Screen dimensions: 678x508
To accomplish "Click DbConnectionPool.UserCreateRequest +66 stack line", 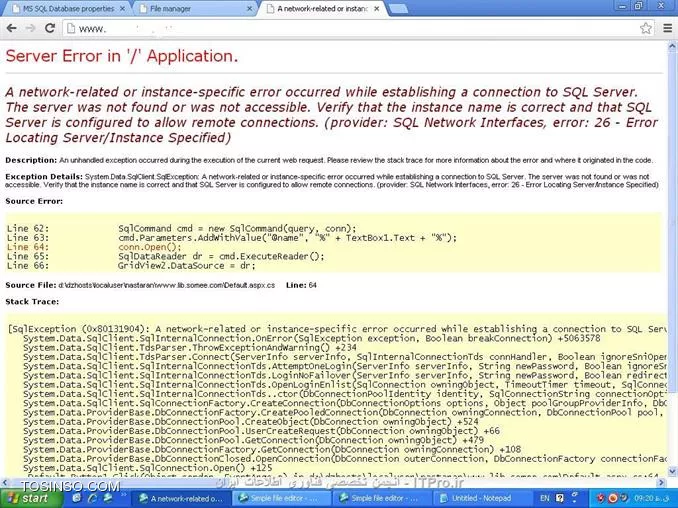I will (x=262, y=431).
